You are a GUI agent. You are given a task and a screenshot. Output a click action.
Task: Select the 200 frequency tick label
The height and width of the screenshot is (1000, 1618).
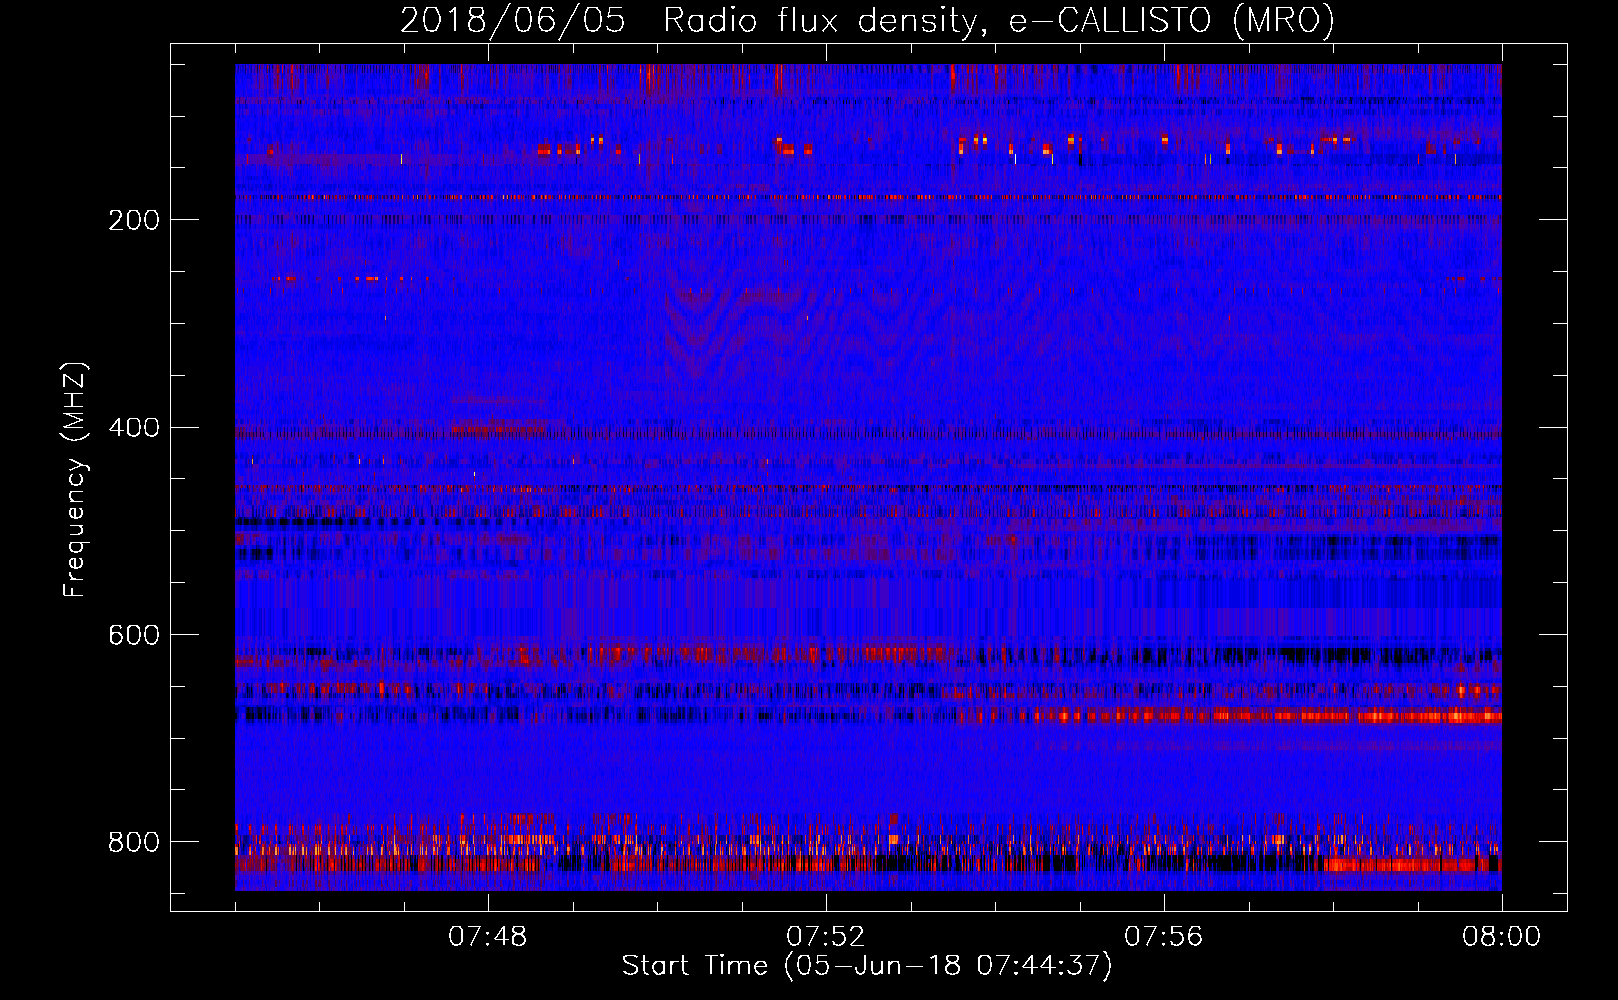tap(133, 220)
